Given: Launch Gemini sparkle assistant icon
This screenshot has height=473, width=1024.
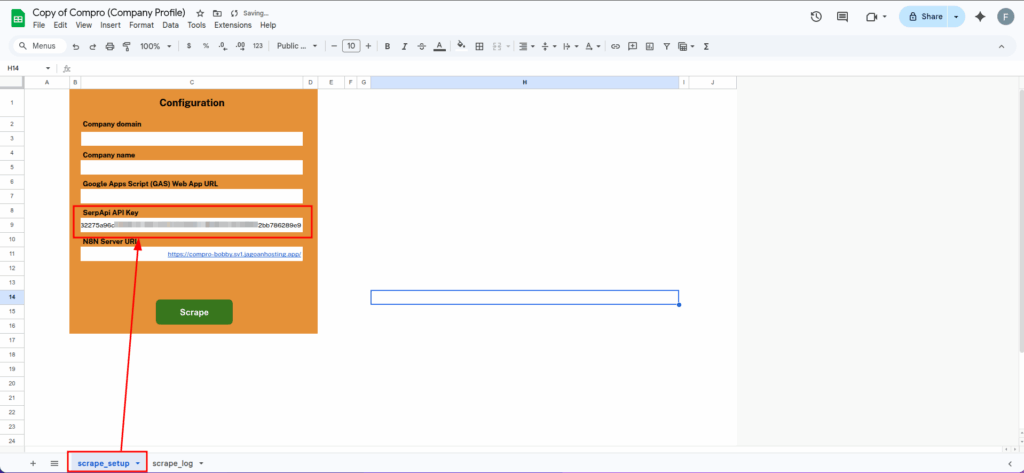Looking at the screenshot, I should 980,17.
